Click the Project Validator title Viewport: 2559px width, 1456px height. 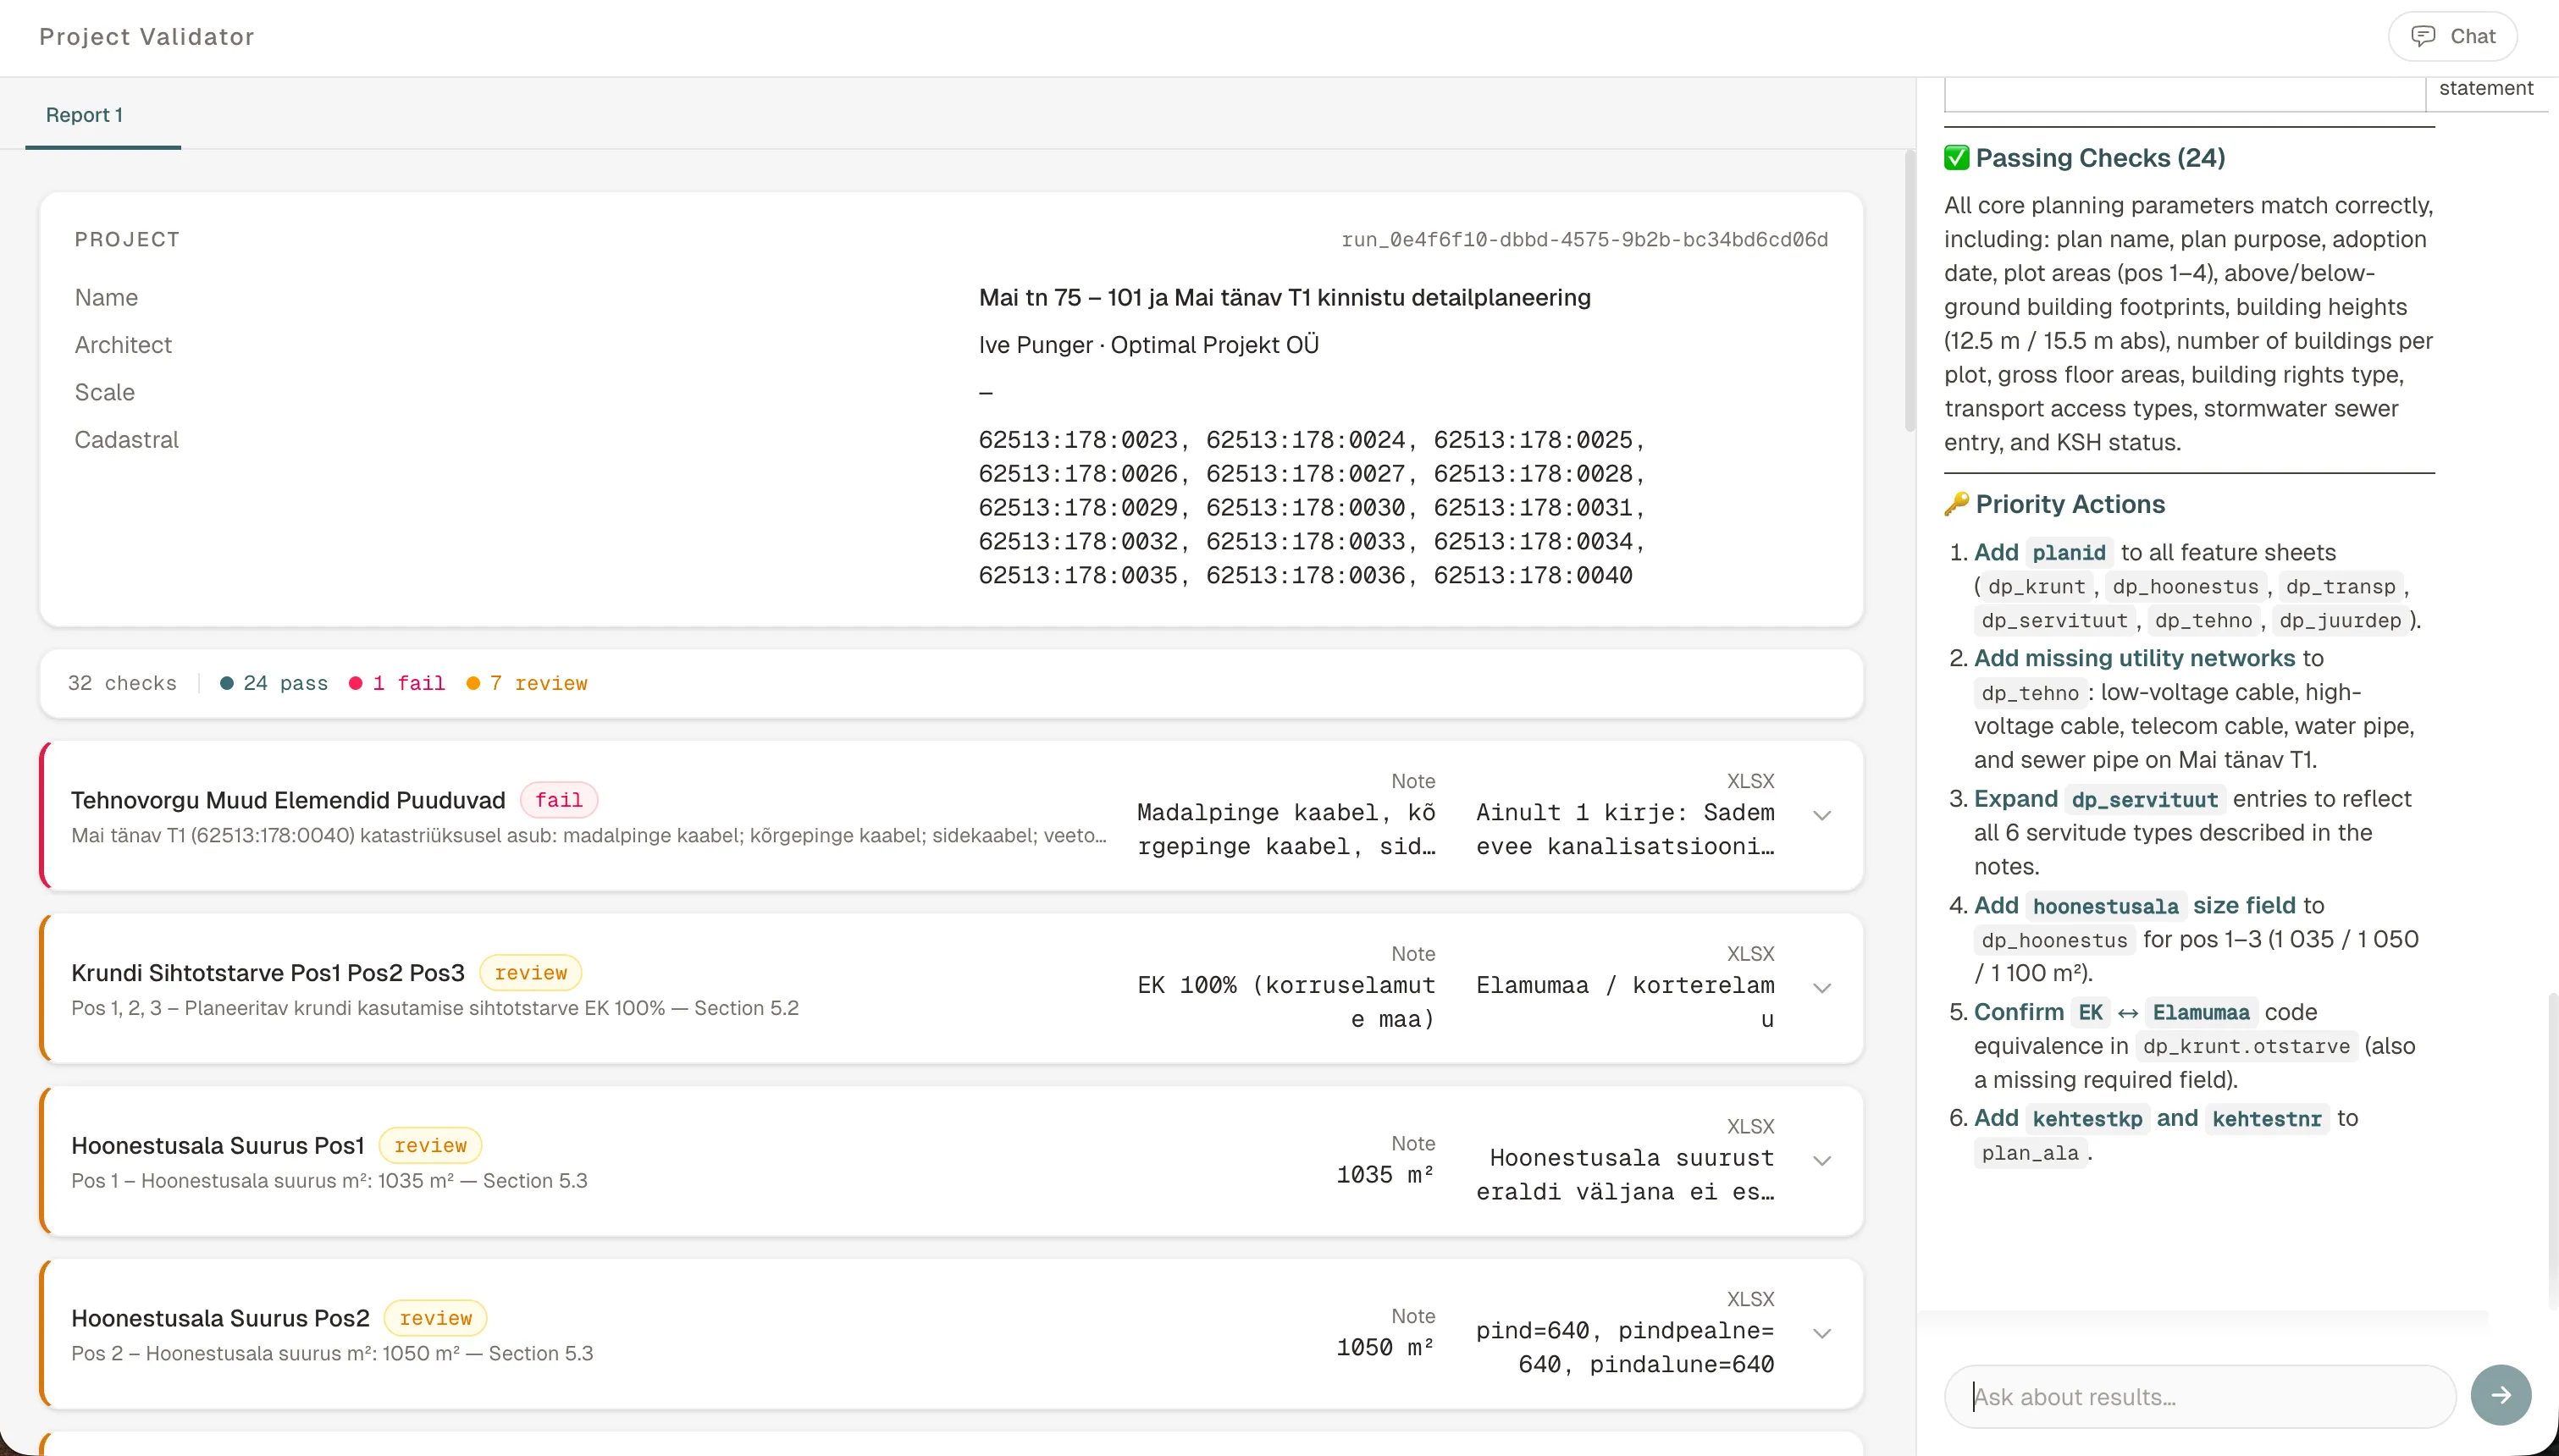tap(147, 37)
